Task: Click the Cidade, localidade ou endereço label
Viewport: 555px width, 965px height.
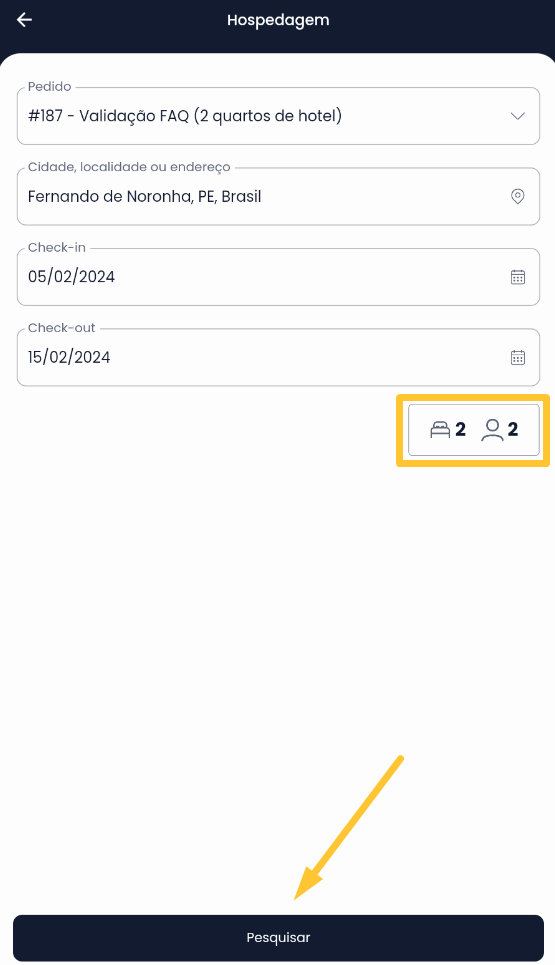Action: [x=129, y=167]
